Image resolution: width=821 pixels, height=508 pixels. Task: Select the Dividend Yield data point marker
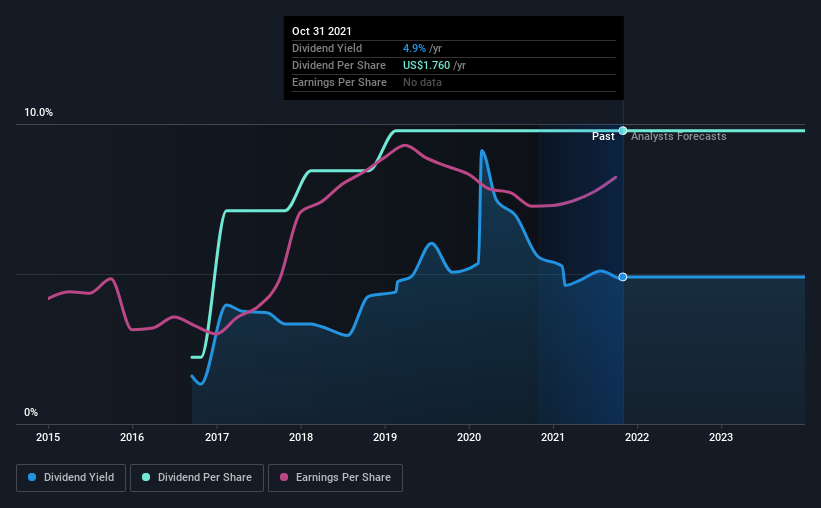tap(623, 277)
